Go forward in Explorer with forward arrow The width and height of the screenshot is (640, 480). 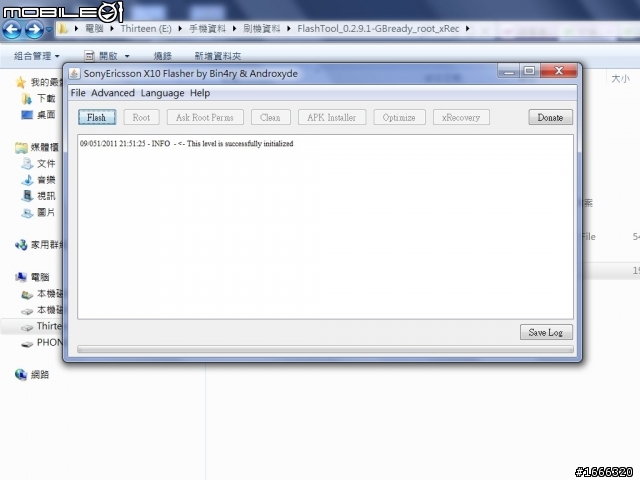pyautogui.click(x=34, y=29)
